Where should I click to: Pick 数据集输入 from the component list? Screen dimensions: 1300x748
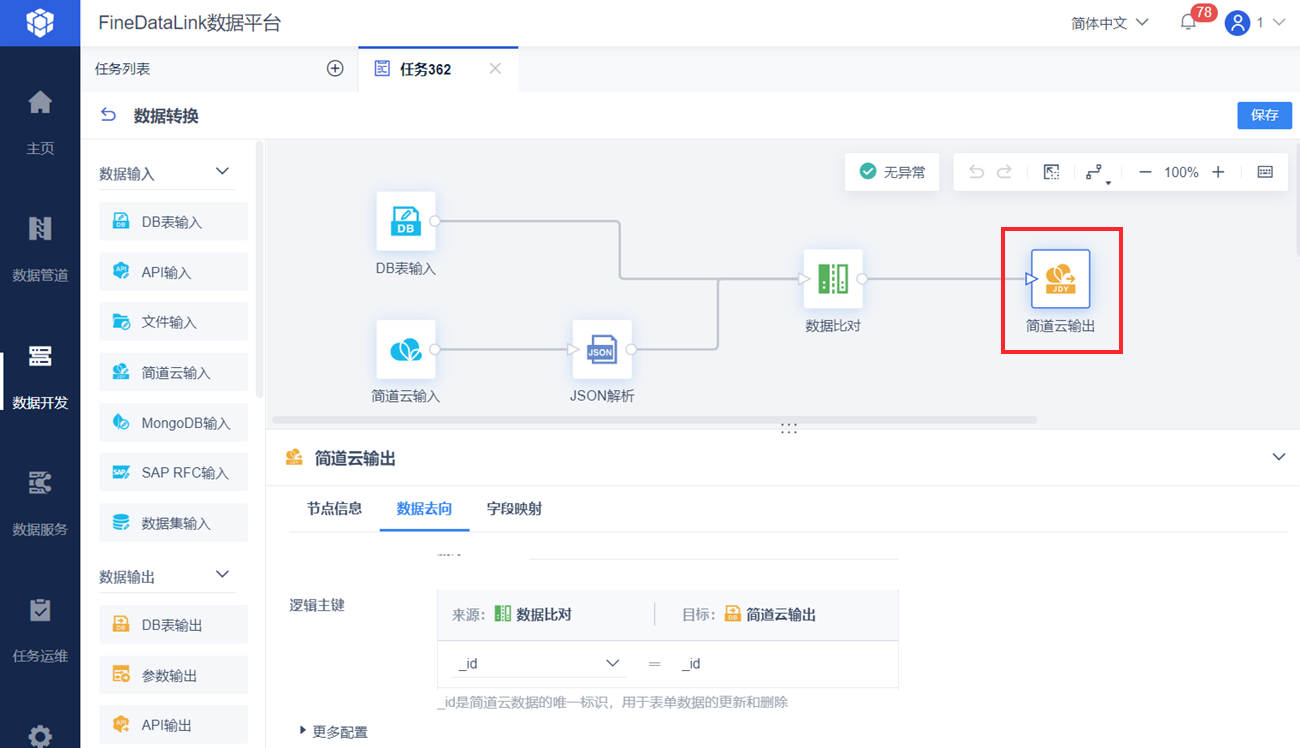[x=173, y=522]
